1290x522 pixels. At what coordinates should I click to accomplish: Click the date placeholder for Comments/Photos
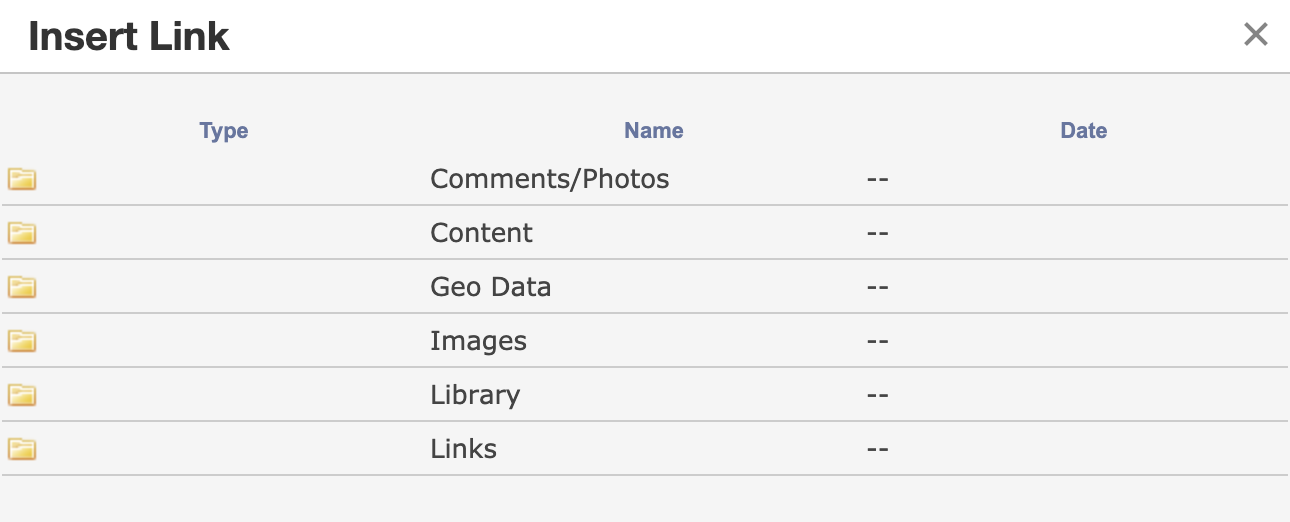[x=878, y=179]
